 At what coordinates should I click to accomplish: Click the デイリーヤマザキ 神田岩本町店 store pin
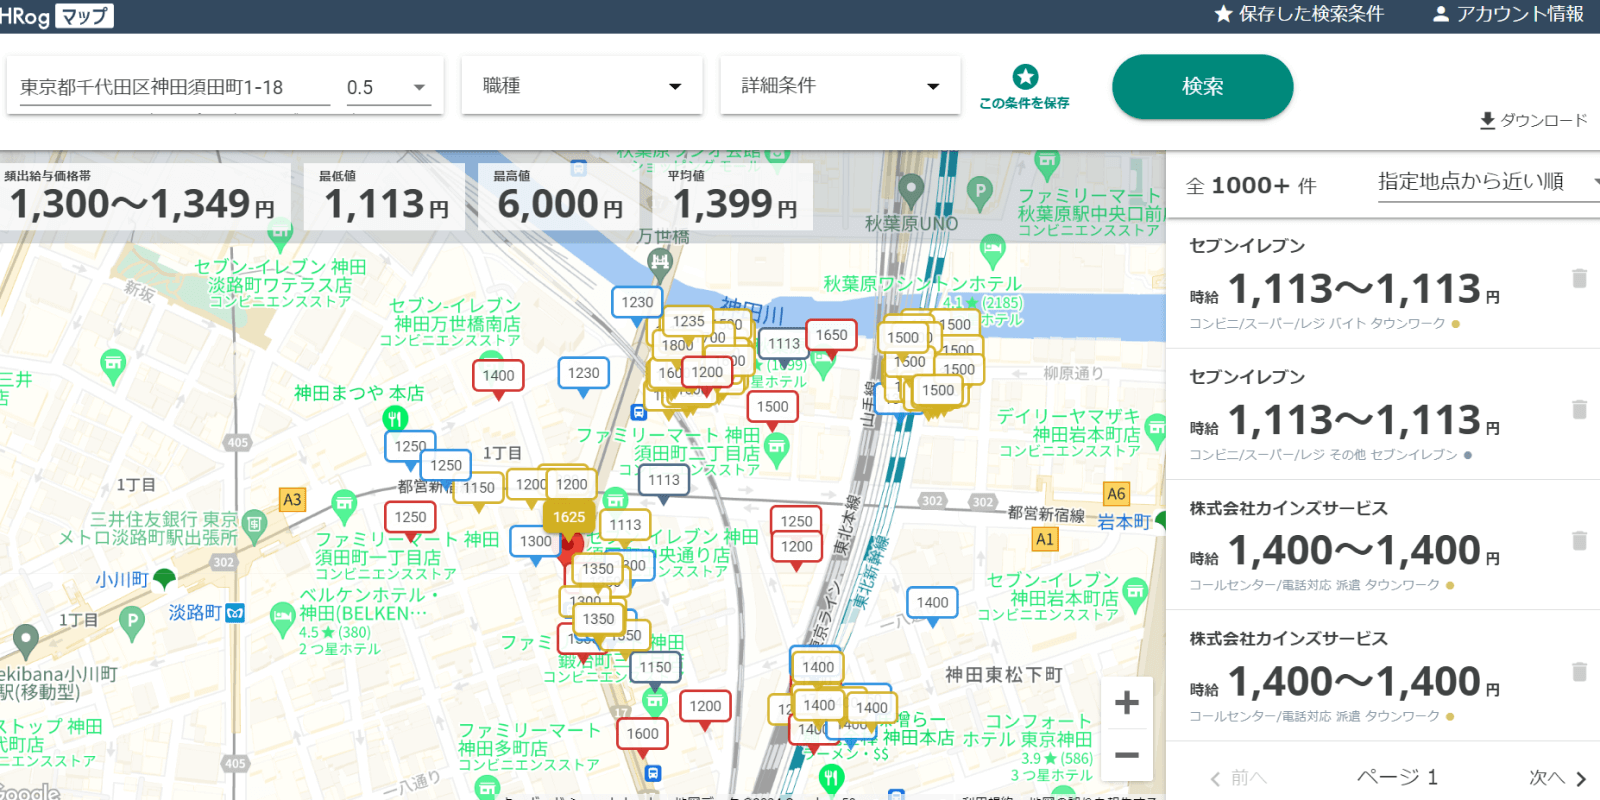point(1155,429)
